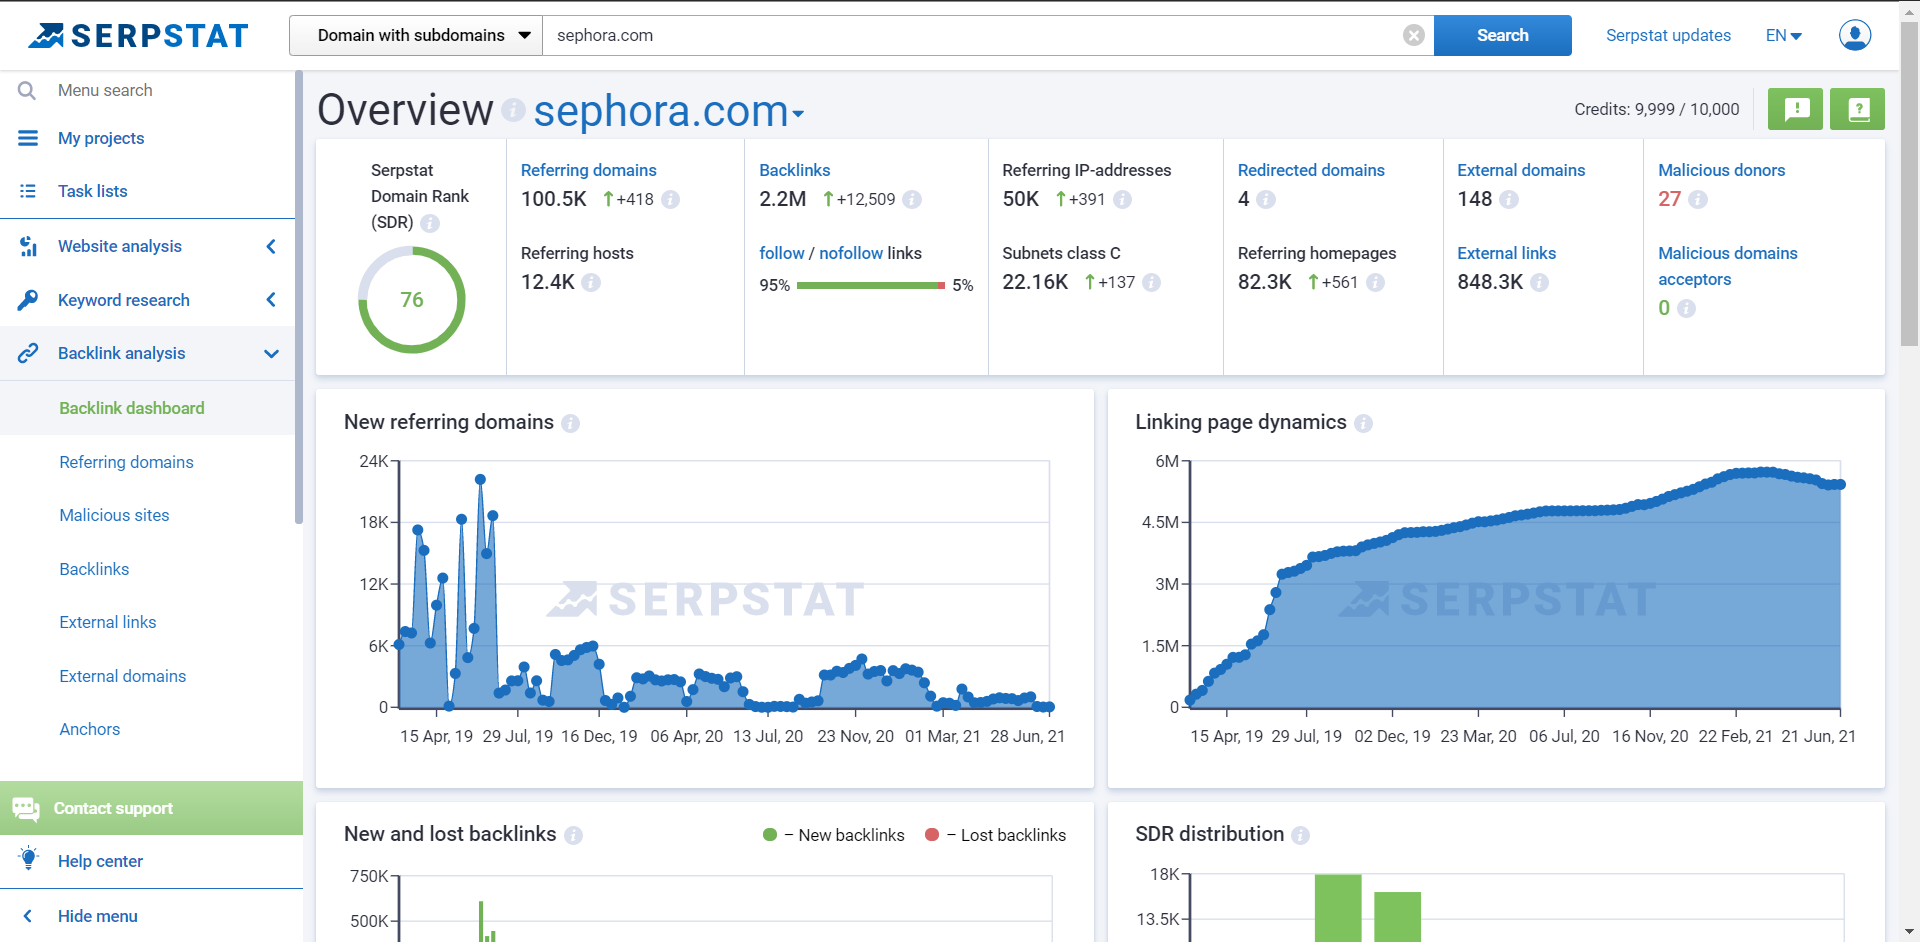Click the sidebar scrollbar thumb
Image resolution: width=1920 pixels, height=942 pixels.
coord(298,296)
